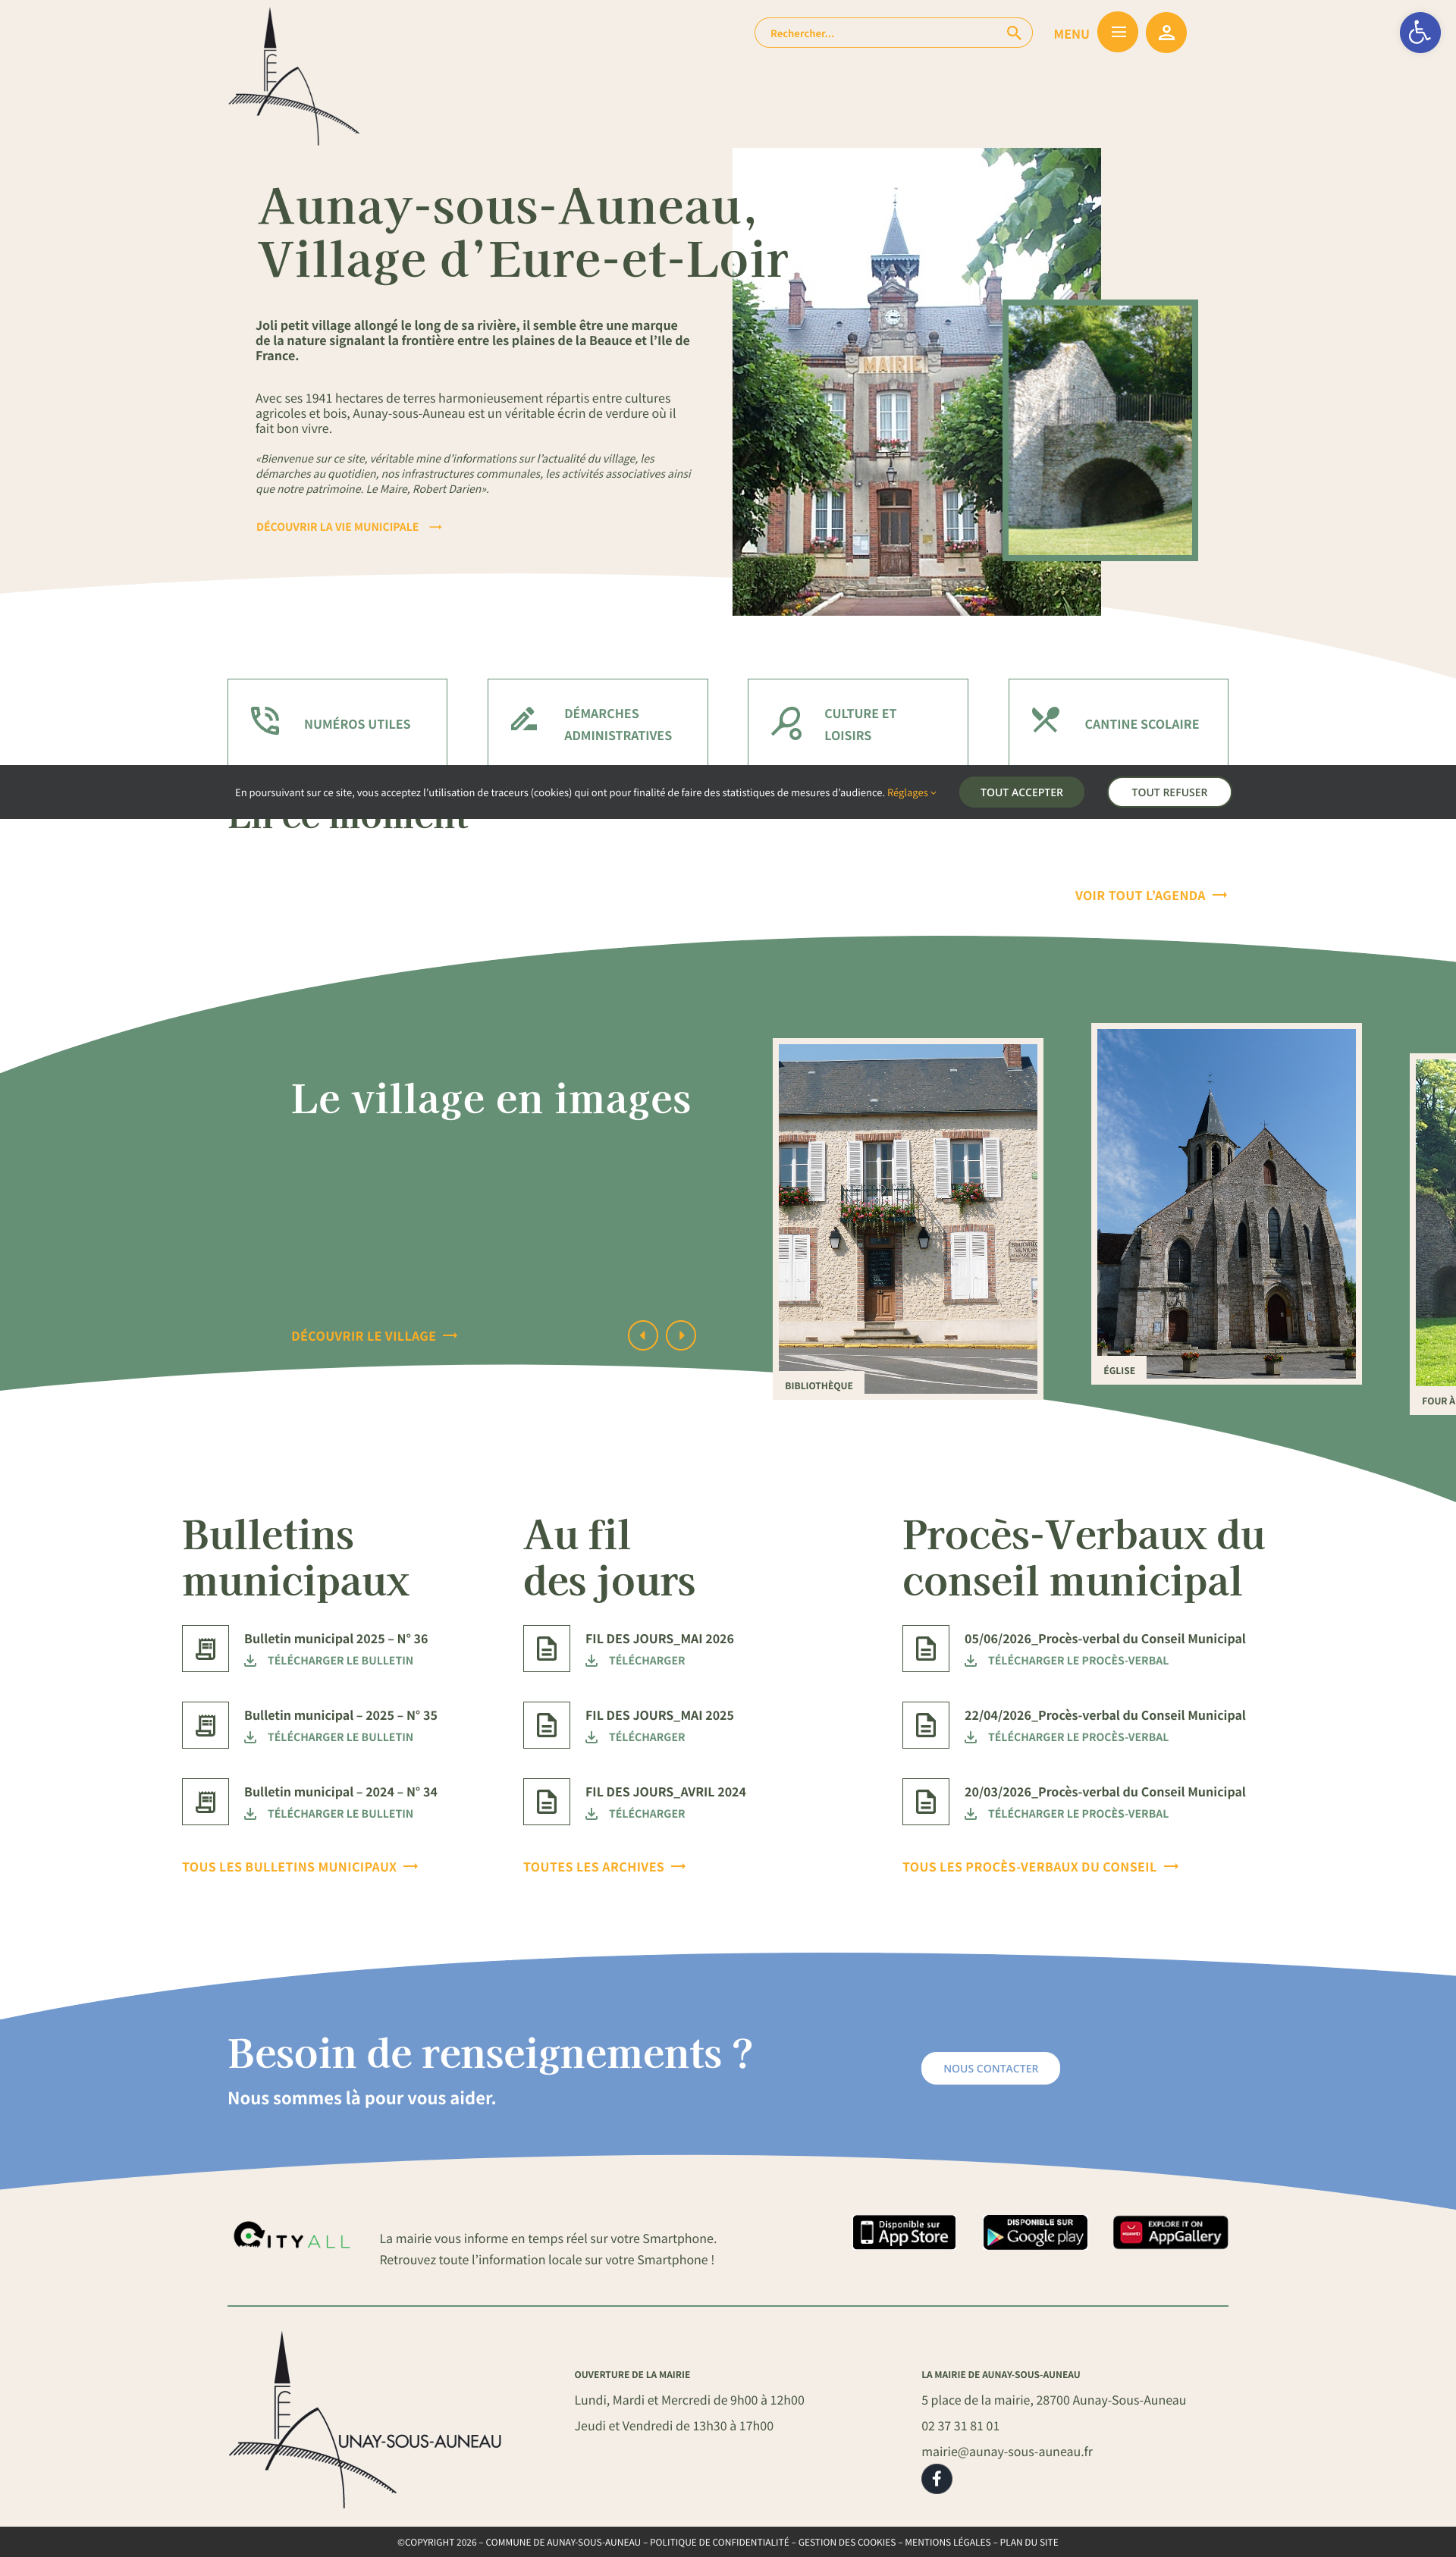Click the TOUT REFUSER cookies button

(1169, 792)
